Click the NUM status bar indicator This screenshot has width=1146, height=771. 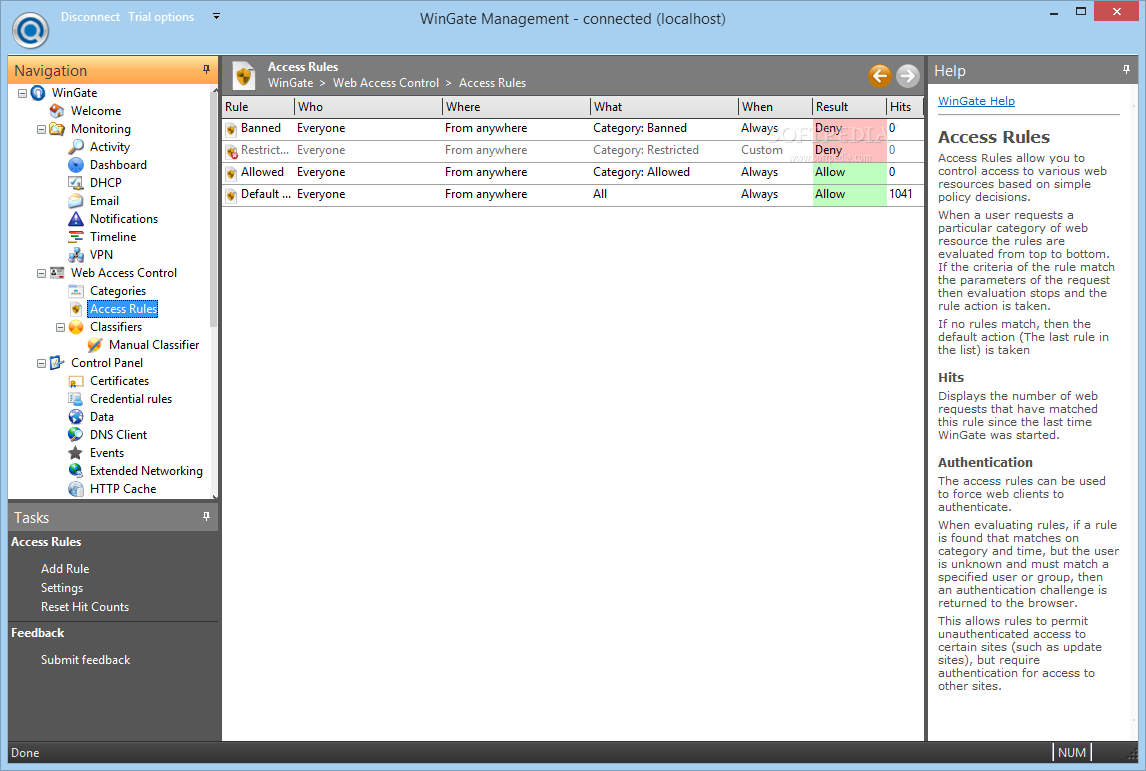1071,753
